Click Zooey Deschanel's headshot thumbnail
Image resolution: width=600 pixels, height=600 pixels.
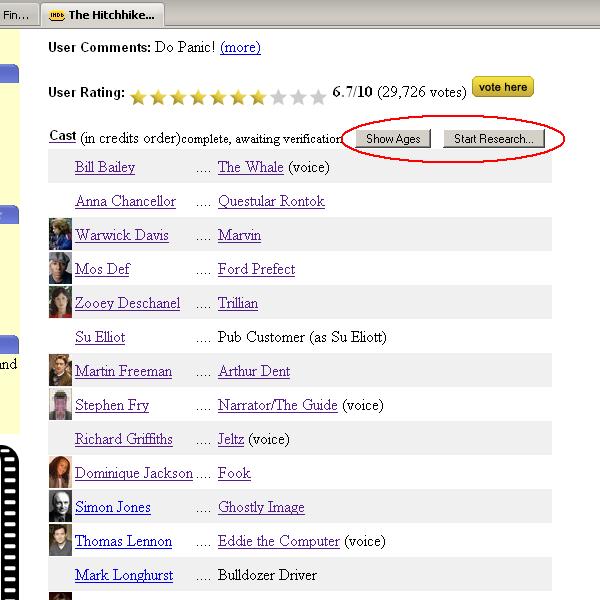tap(60, 302)
